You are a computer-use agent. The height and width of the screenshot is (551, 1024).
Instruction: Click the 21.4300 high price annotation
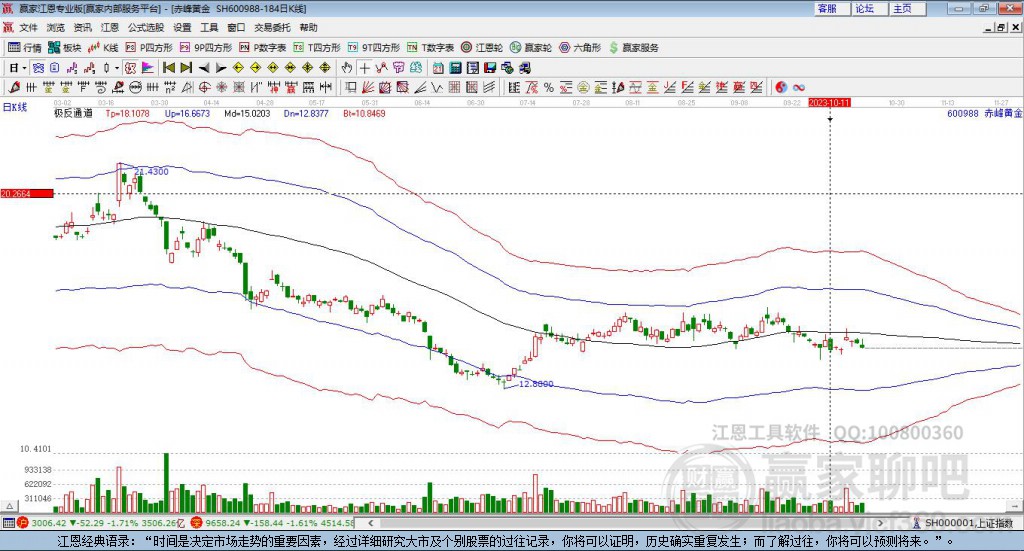pyautogui.click(x=152, y=172)
